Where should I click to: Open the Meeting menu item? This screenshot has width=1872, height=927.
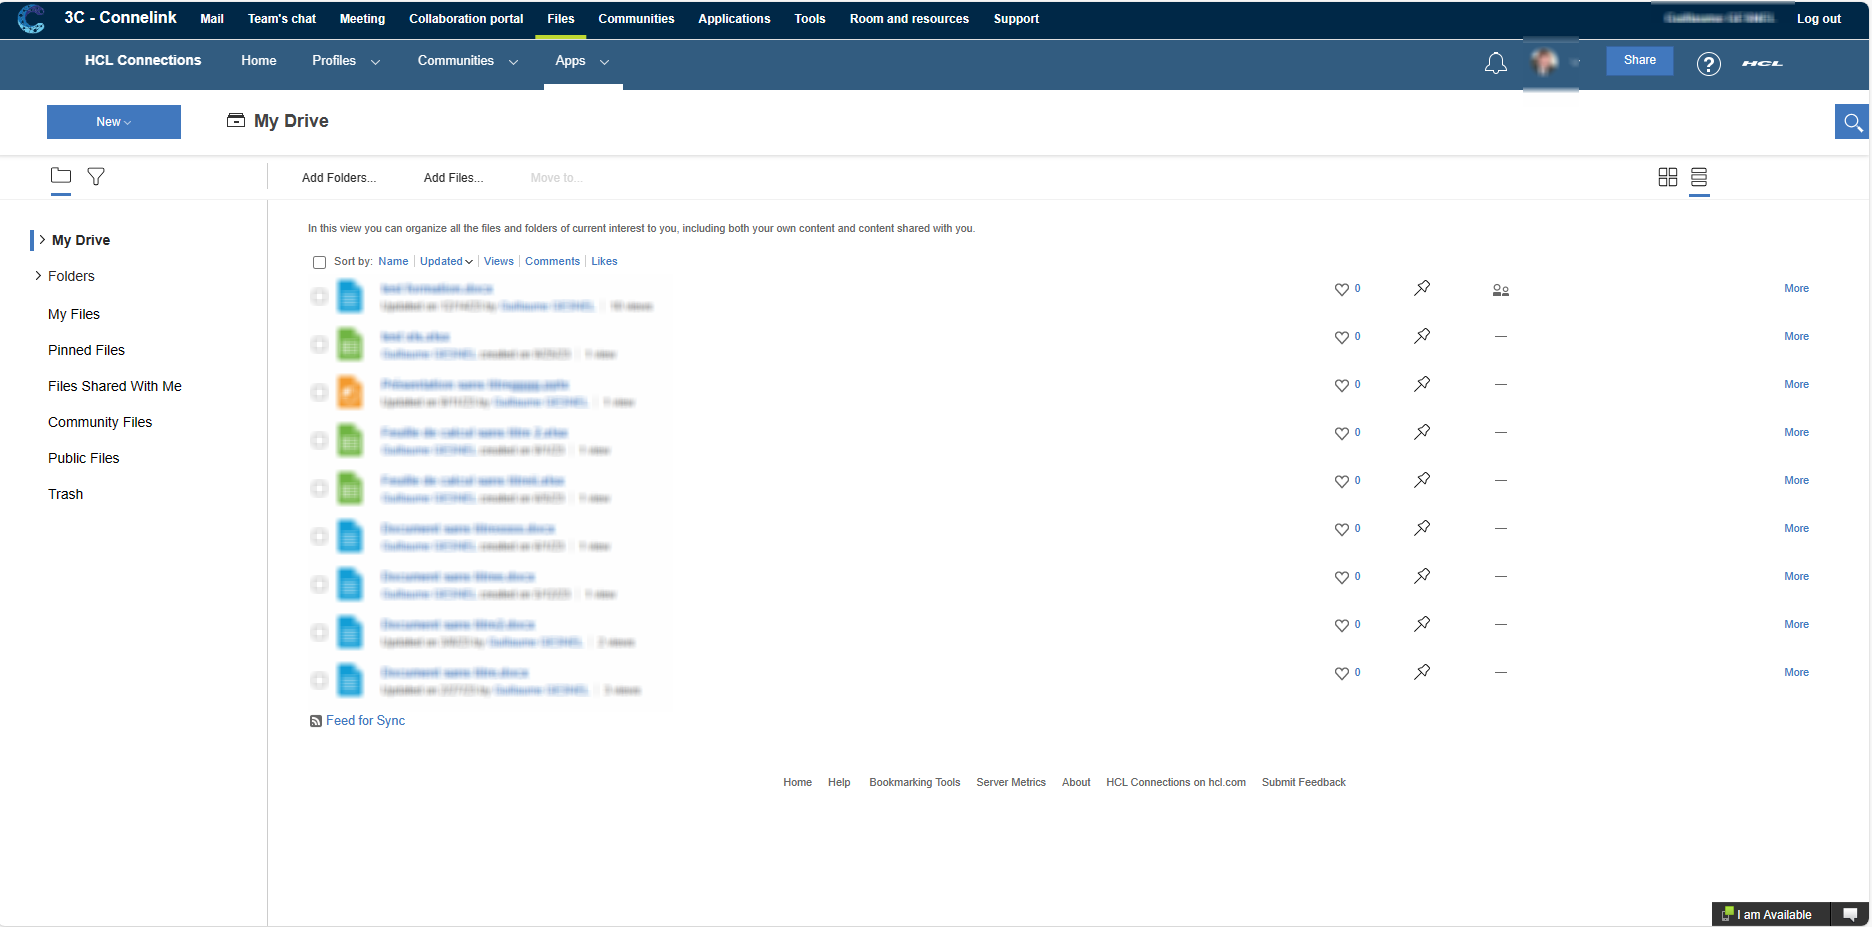coord(362,19)
